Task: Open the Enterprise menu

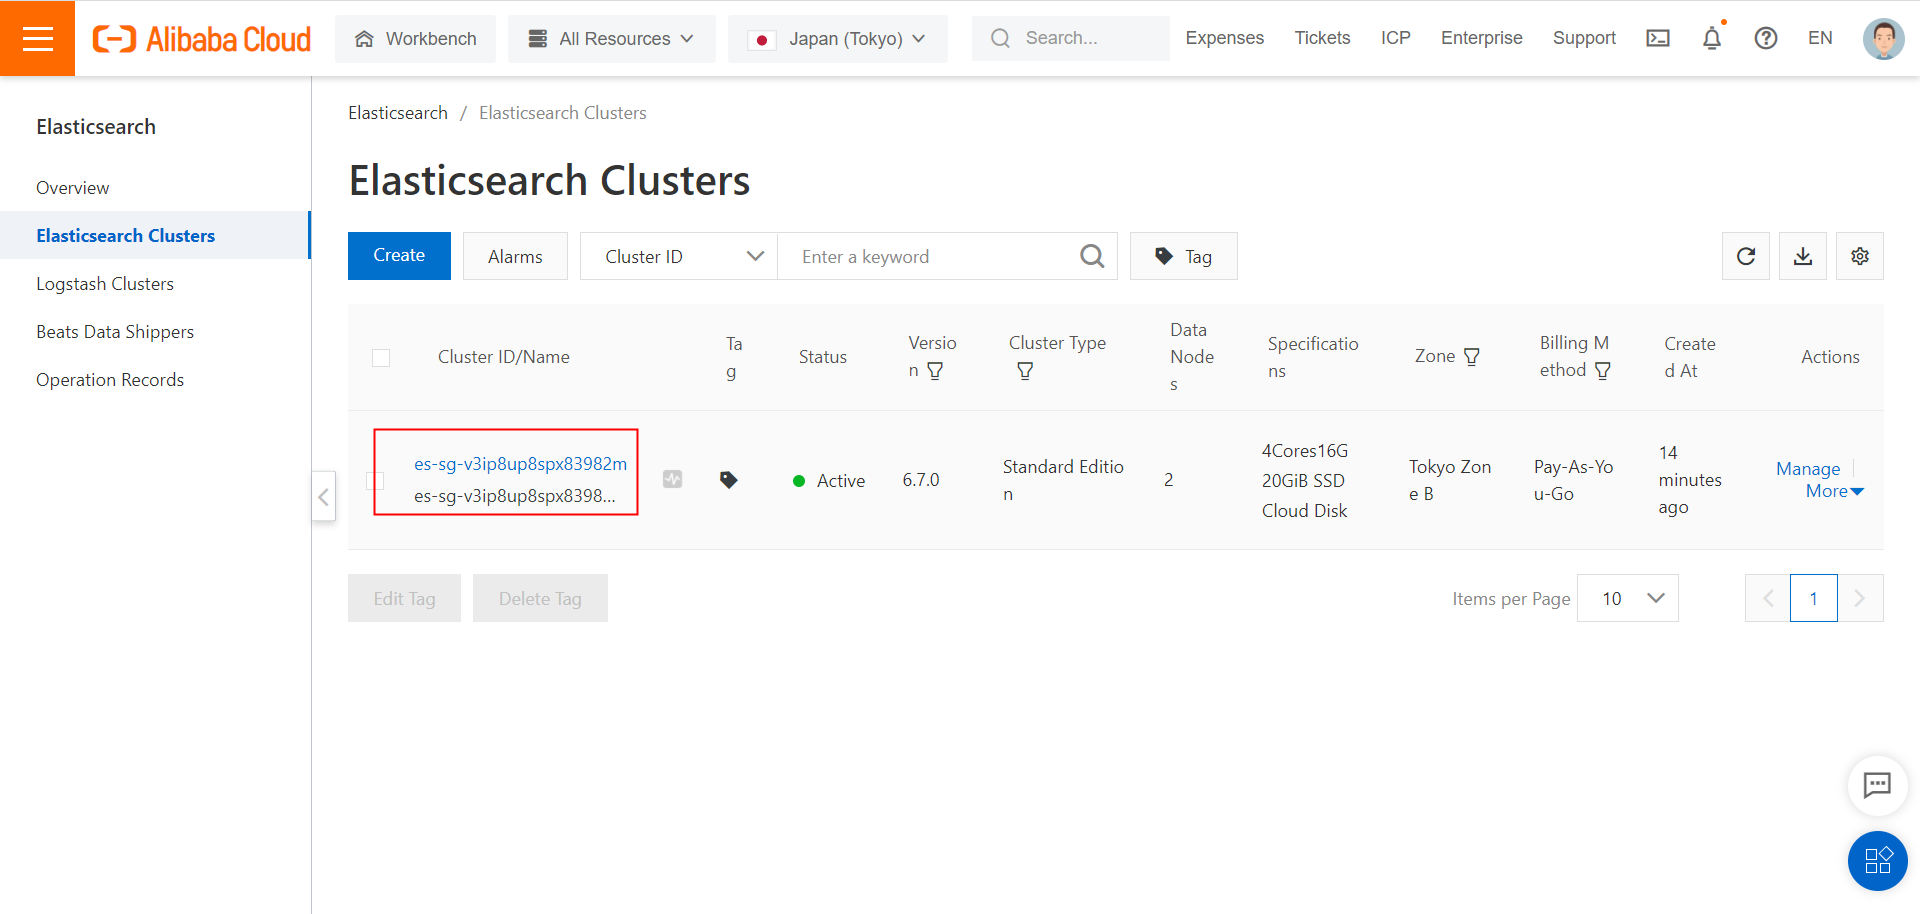Action: [1481, 38]
